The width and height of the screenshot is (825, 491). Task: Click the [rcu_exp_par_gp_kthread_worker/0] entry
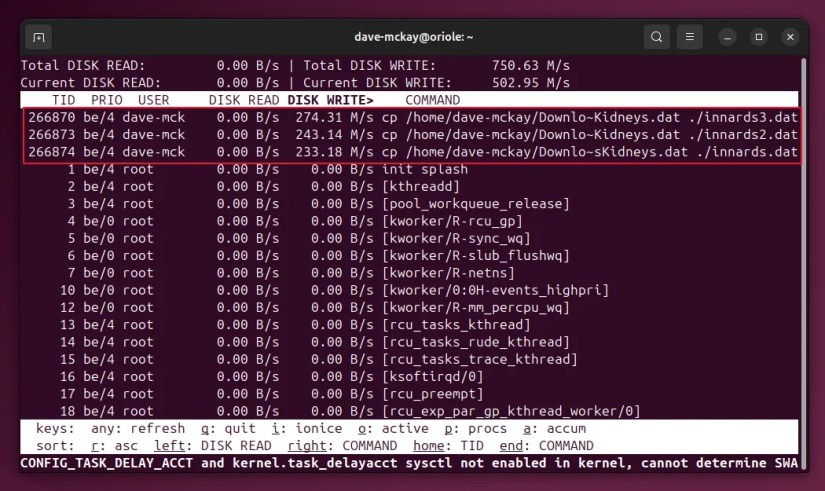511,412
